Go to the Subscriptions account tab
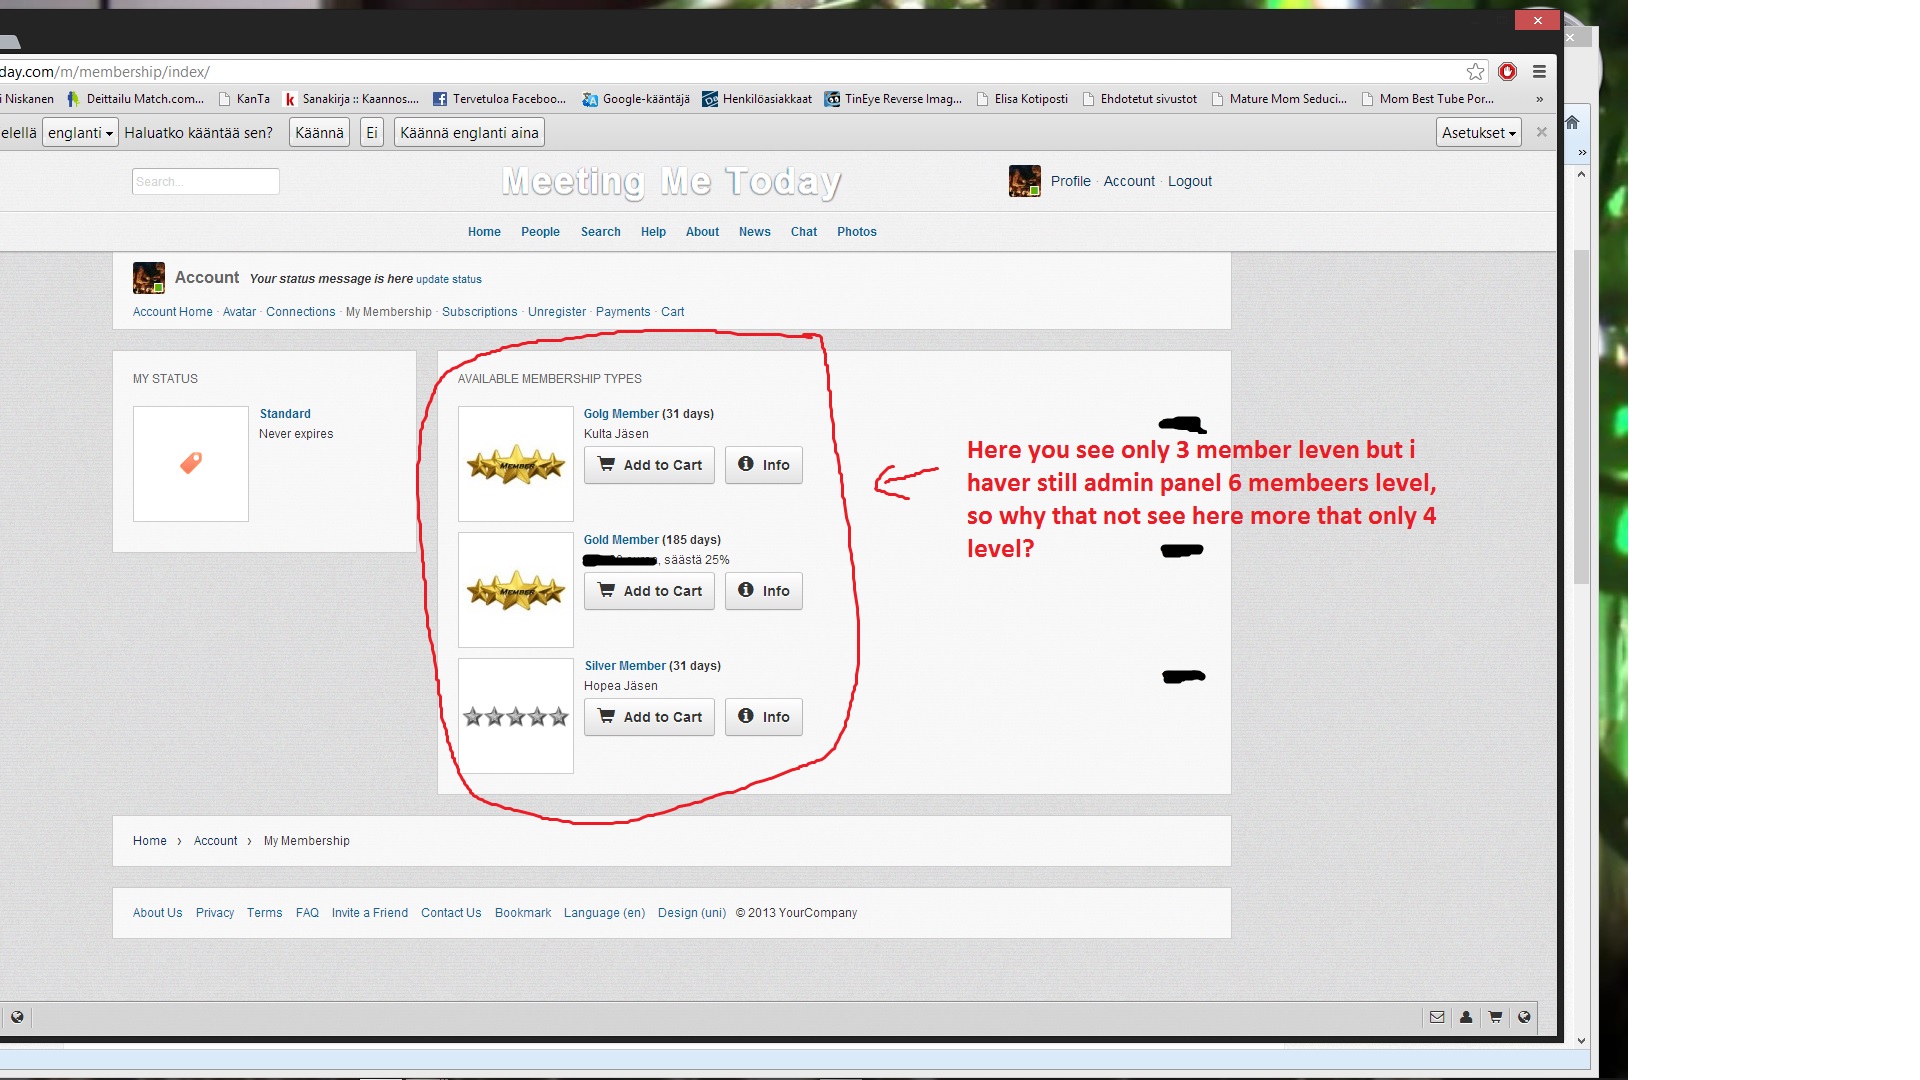Screen dimensions: 1920x1080 click(x=479, y=312)
